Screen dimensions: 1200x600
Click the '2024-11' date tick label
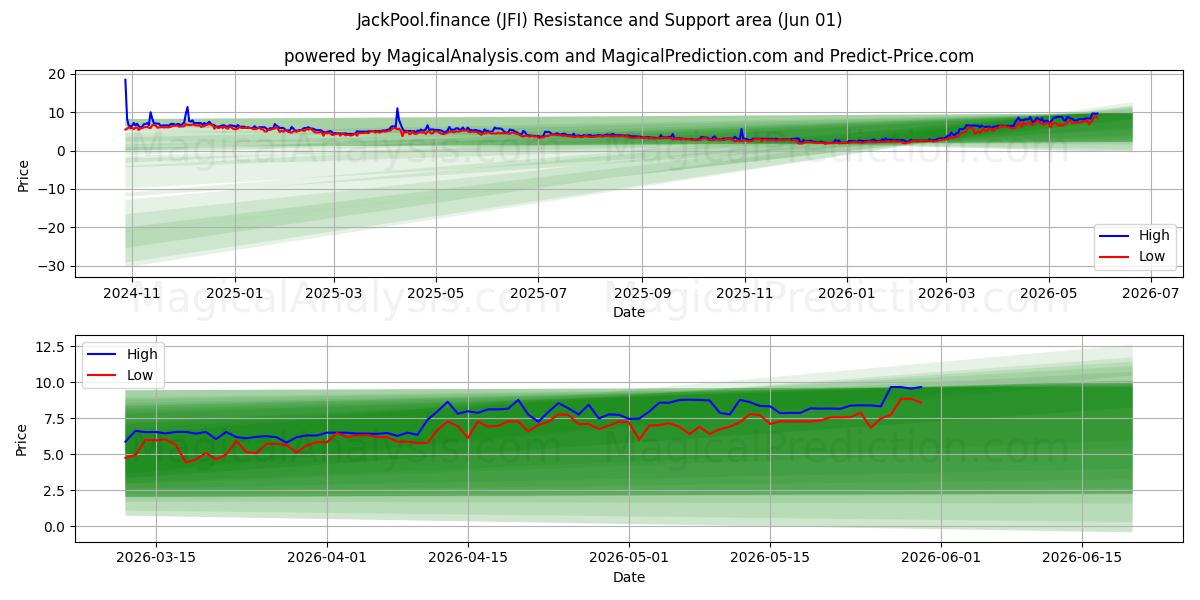pos(132,295)
